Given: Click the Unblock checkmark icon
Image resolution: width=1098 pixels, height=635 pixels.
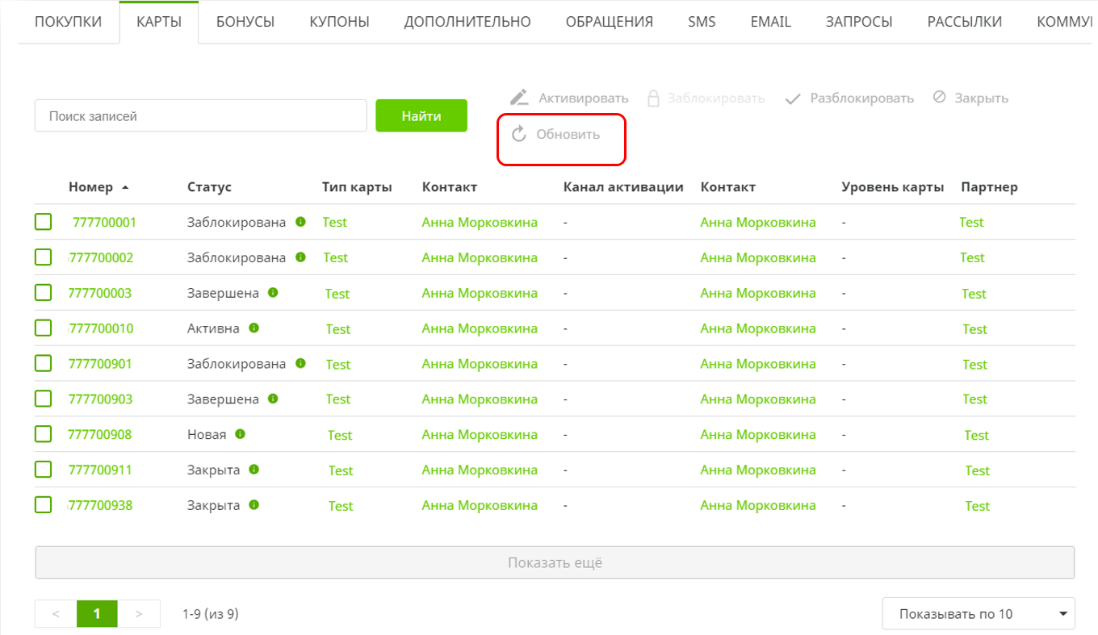Looking at the screenshot, I should click(x=793, y=99).
